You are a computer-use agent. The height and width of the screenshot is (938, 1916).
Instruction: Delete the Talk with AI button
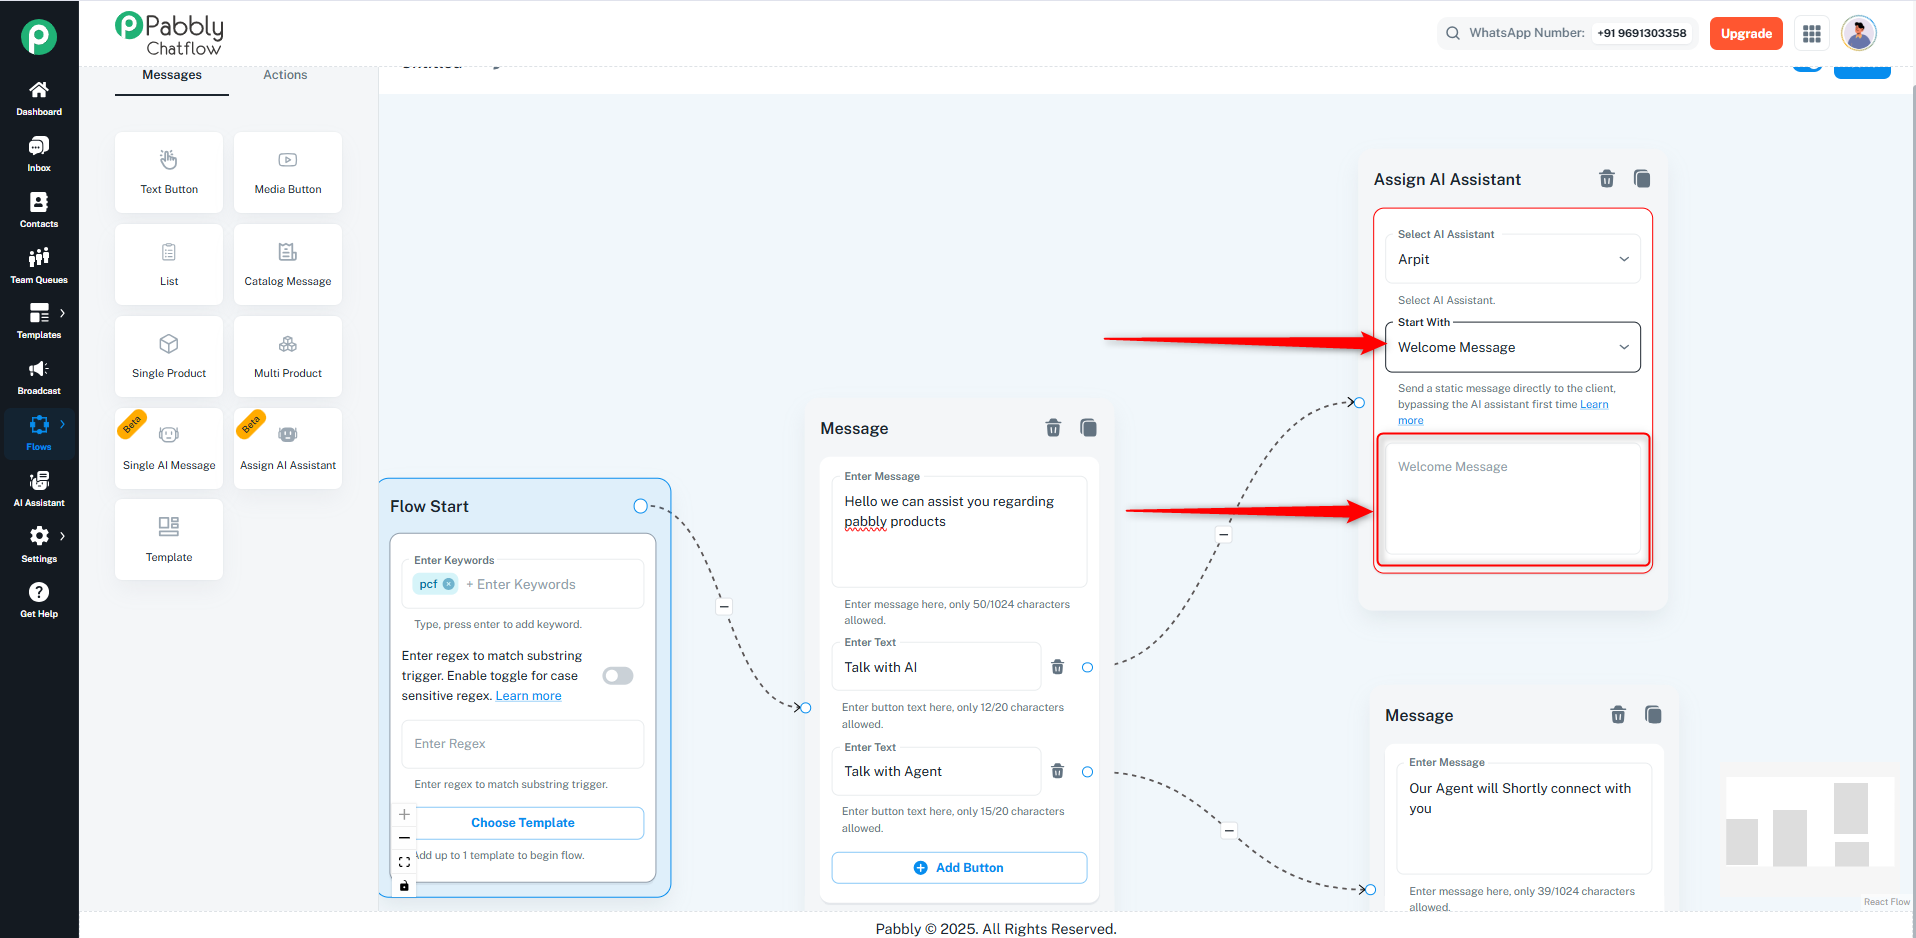click(1057, 667)
